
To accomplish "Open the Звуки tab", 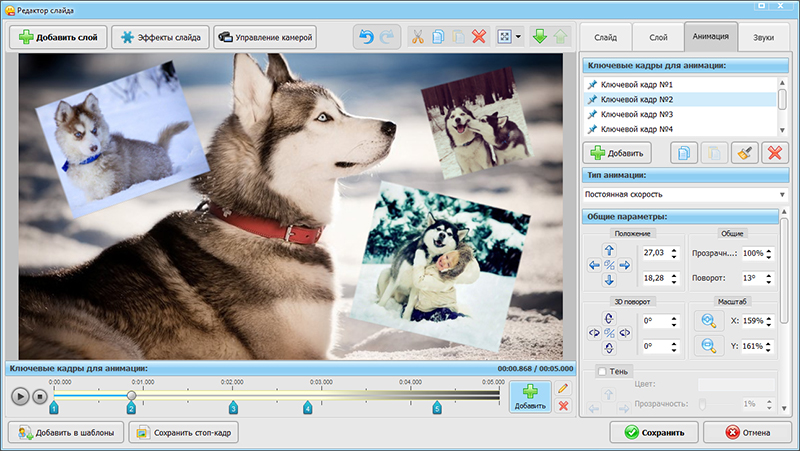I will [763, 38].
